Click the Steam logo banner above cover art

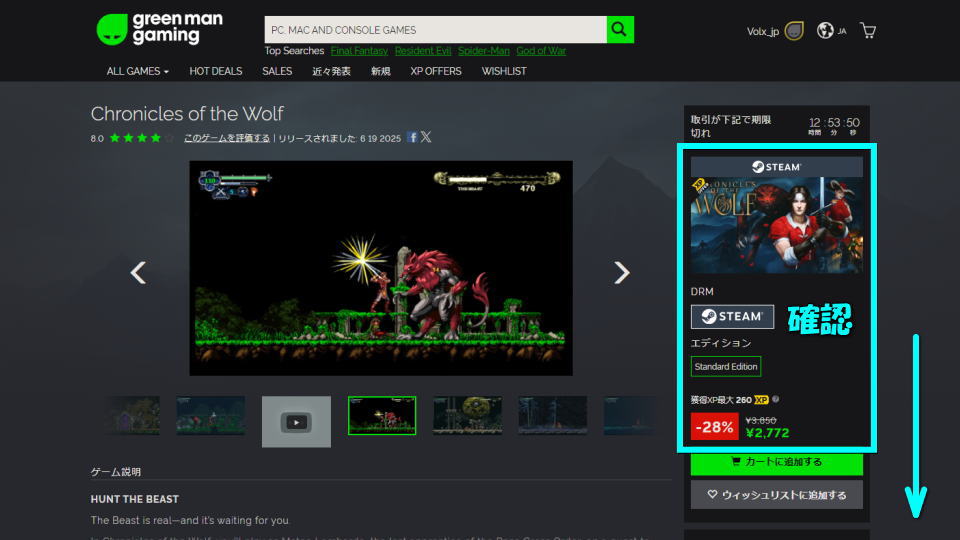[x=776, y=167]
